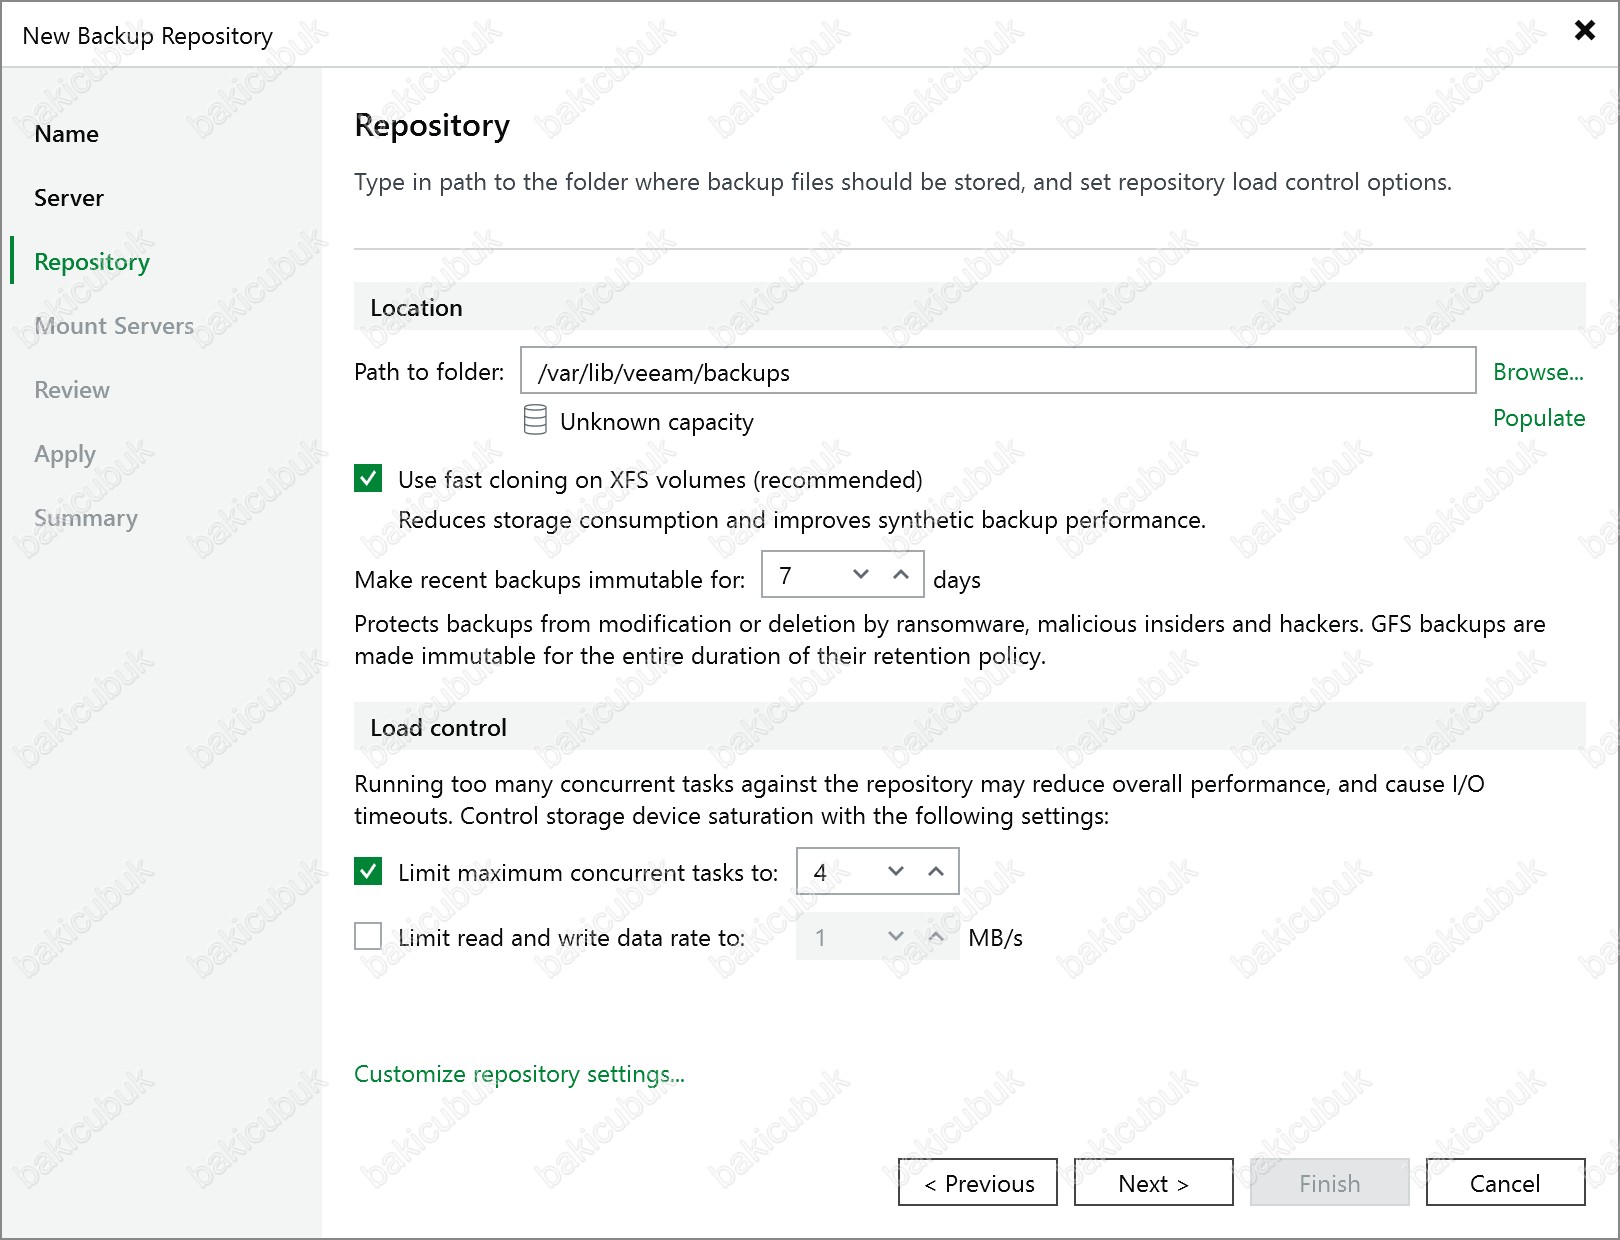Go to the Server step
The height and width of the screenshot is (1240, 1620).
click(69, 198)
